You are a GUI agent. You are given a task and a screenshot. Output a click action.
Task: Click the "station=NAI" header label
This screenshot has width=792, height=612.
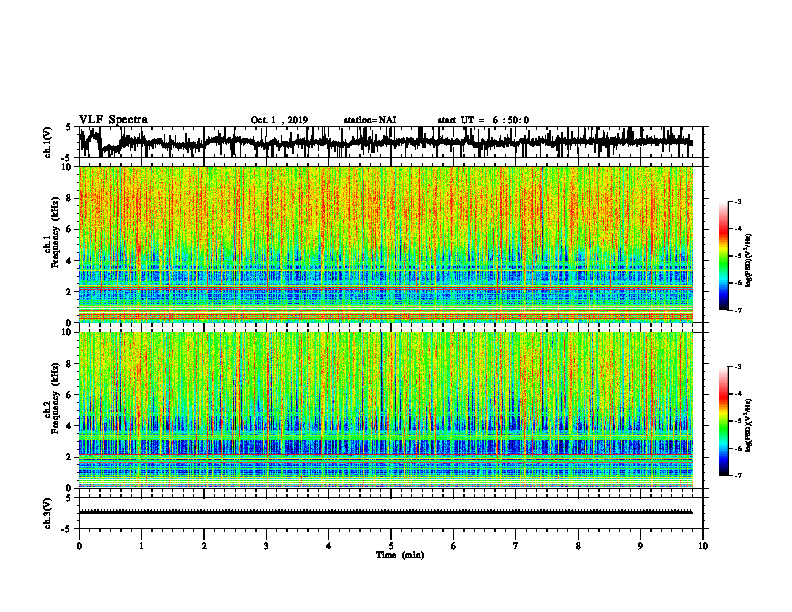click(x=370, y=120)
